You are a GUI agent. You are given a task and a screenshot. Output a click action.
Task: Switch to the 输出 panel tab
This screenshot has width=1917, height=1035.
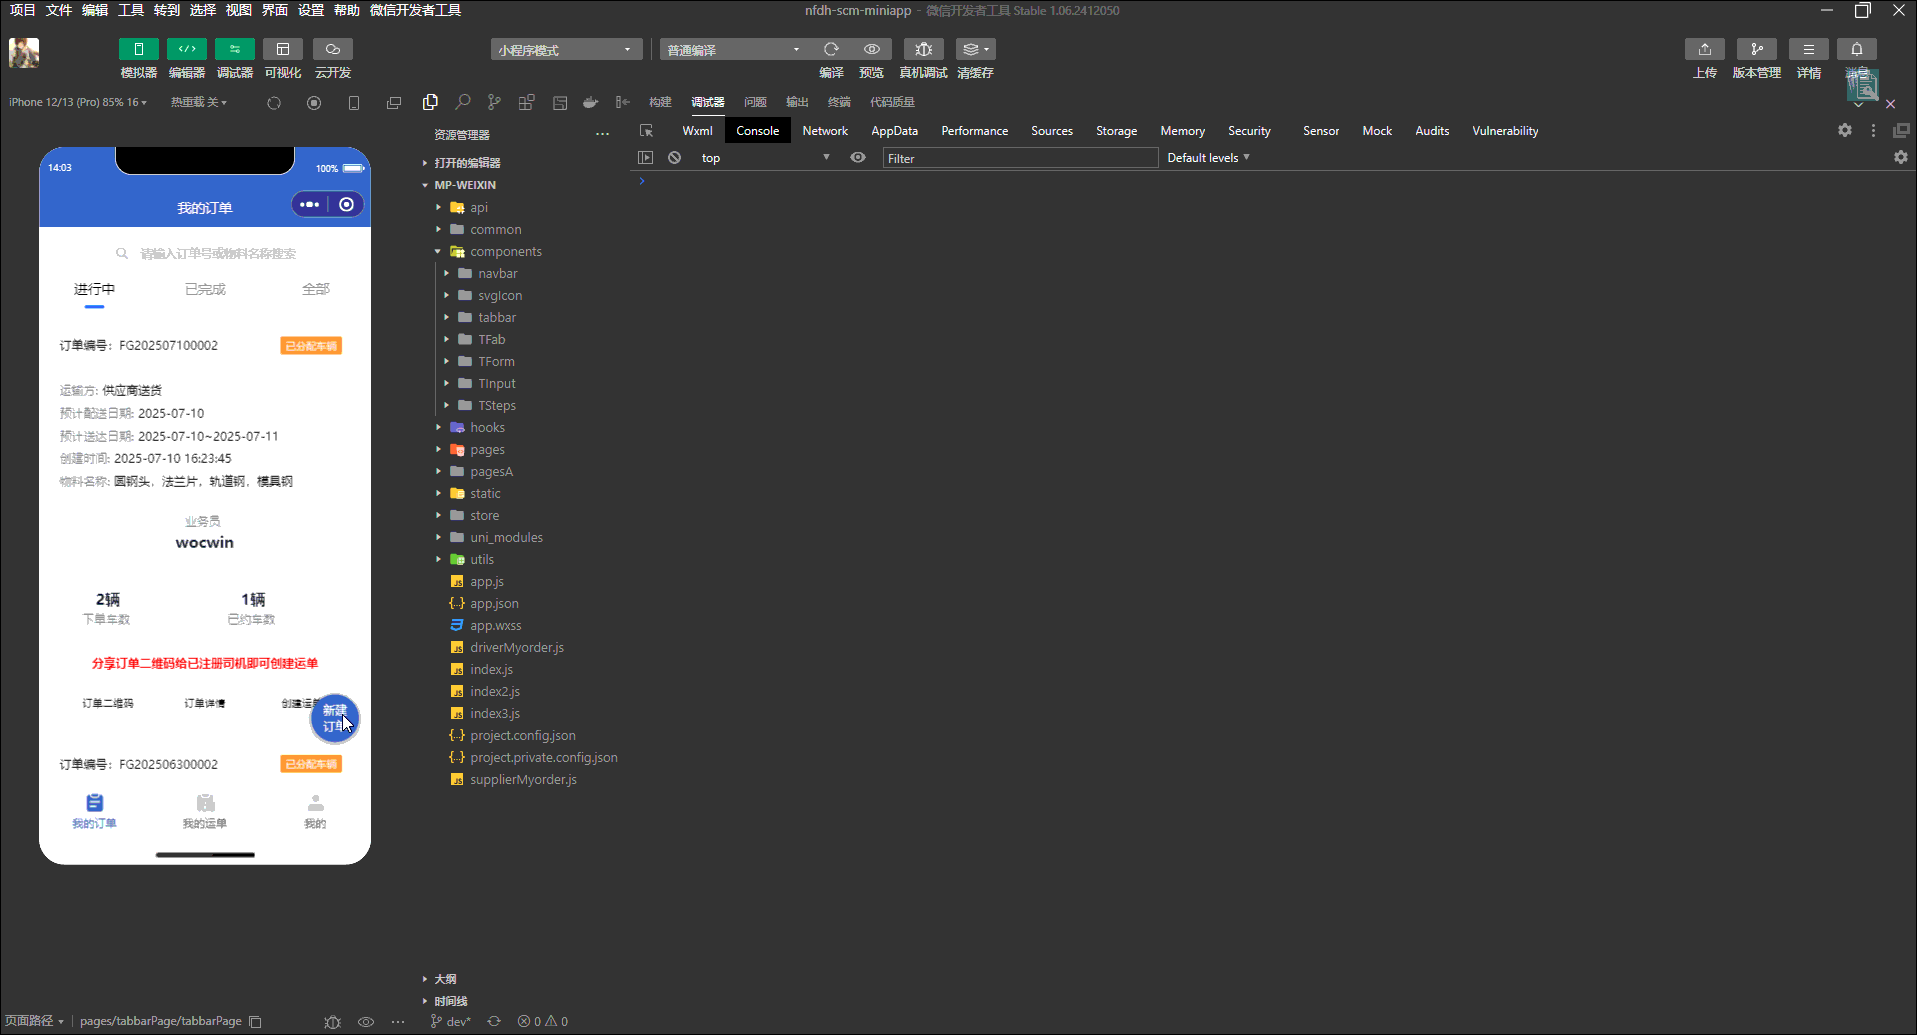(797, 102)
